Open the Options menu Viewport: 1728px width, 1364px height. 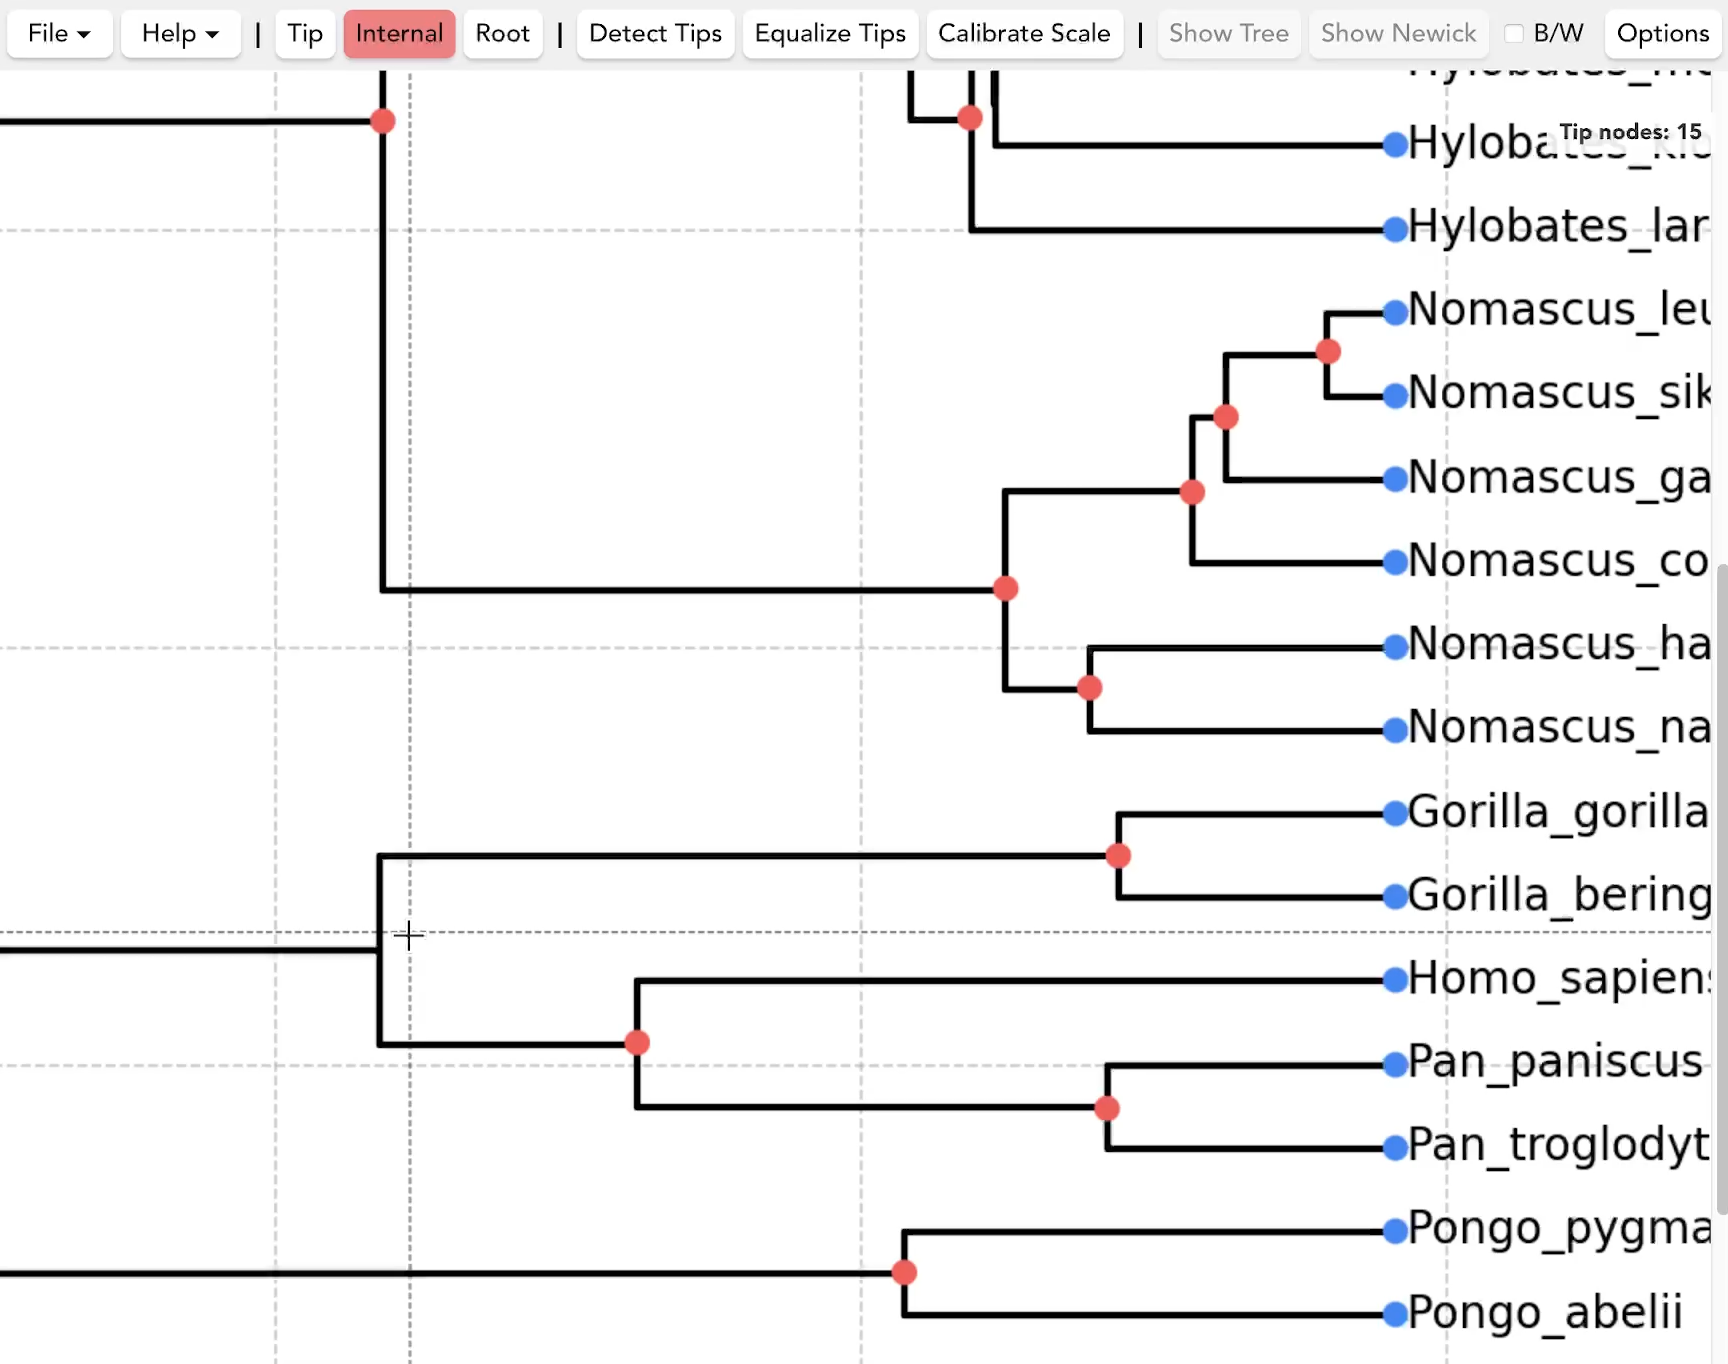(1662, 34)
